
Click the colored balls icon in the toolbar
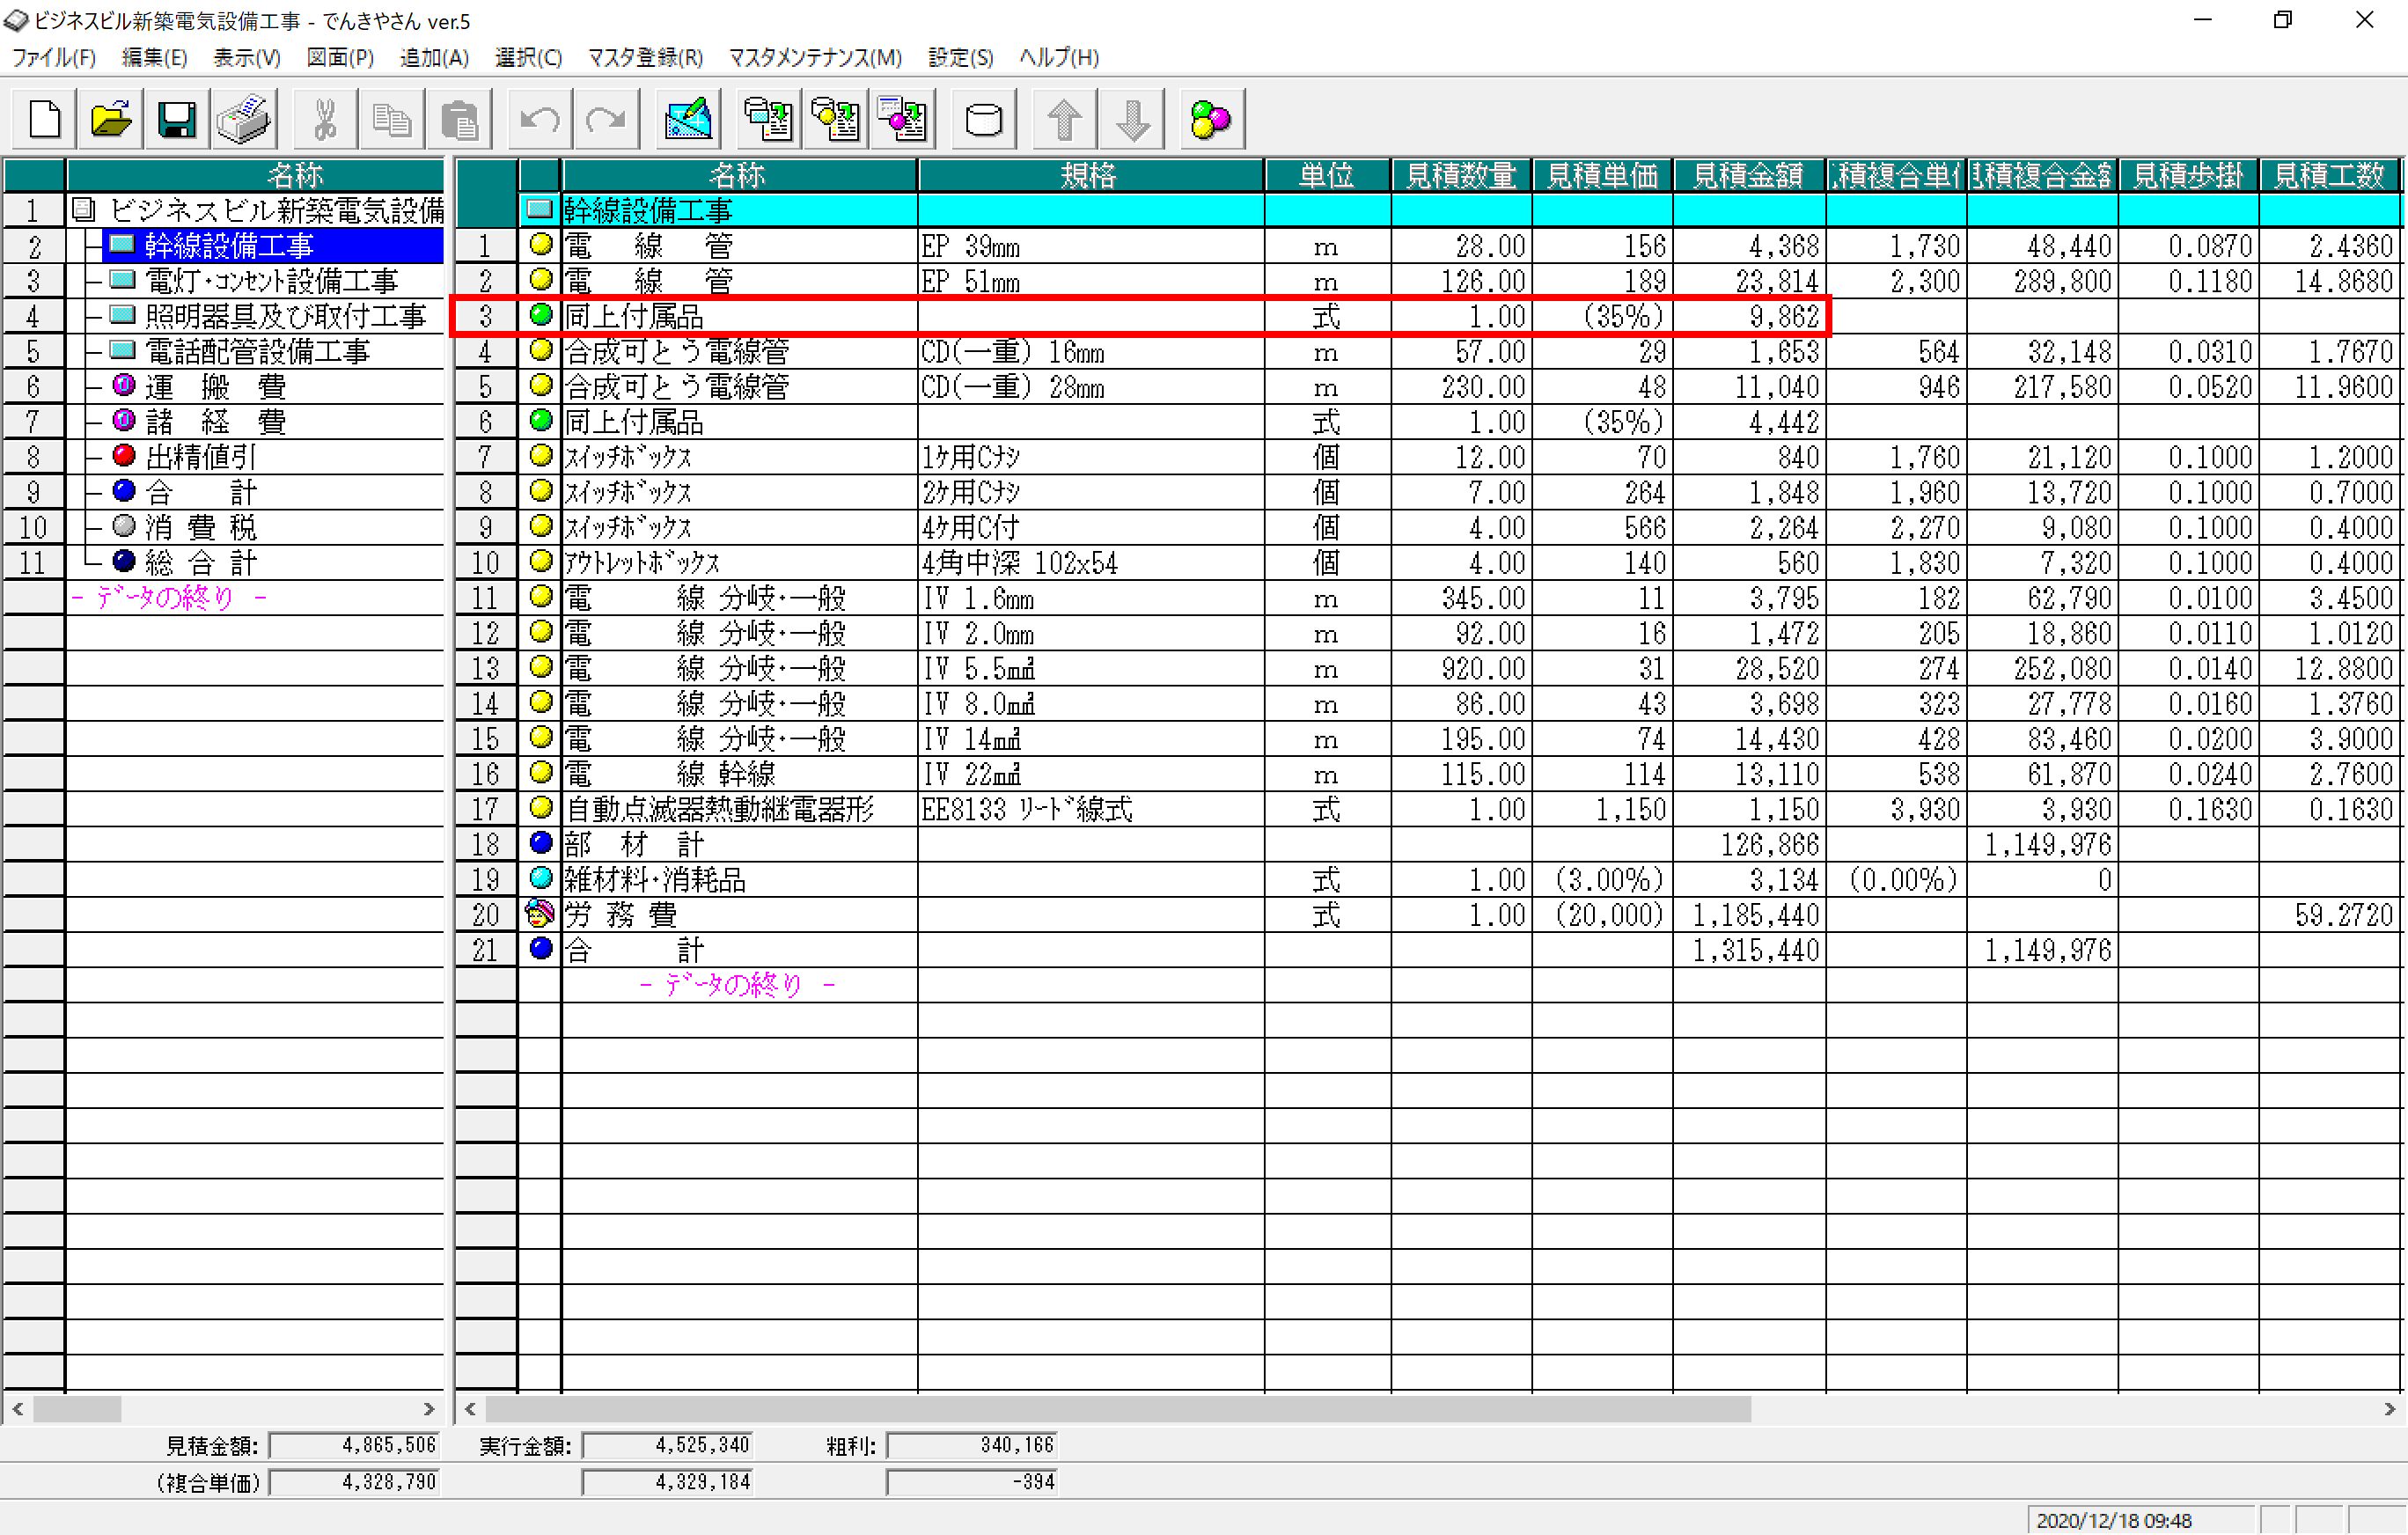(x=1210, y=120)
